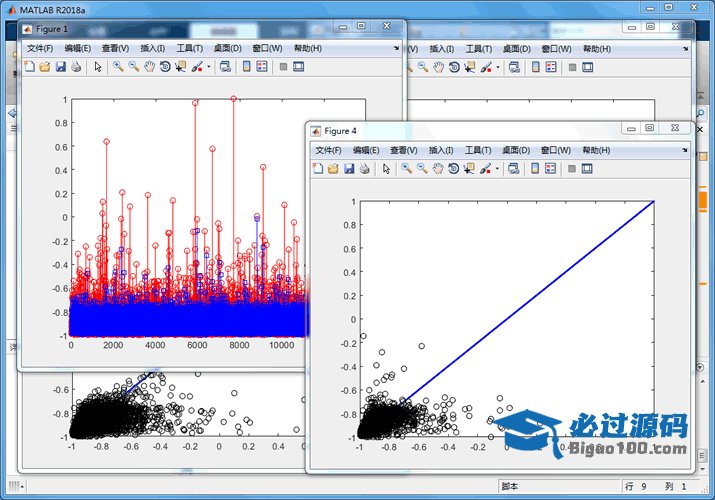This screenshot has height=500, width=715.
Task: Select Pan hand tool in Figure 1
Action: point(149,67)
